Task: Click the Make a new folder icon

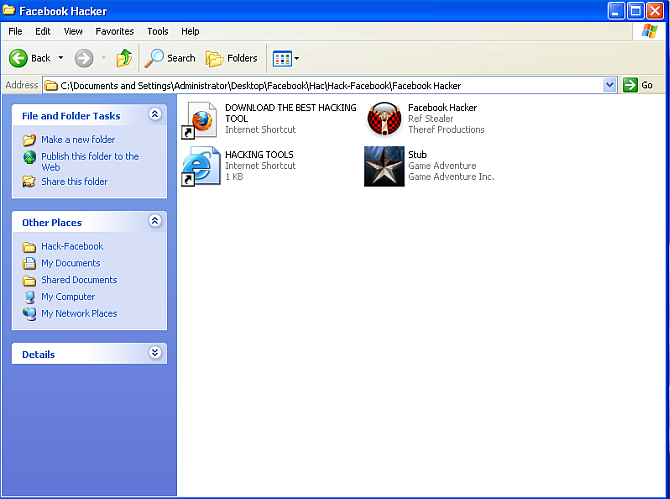Action: coord(29,140)
